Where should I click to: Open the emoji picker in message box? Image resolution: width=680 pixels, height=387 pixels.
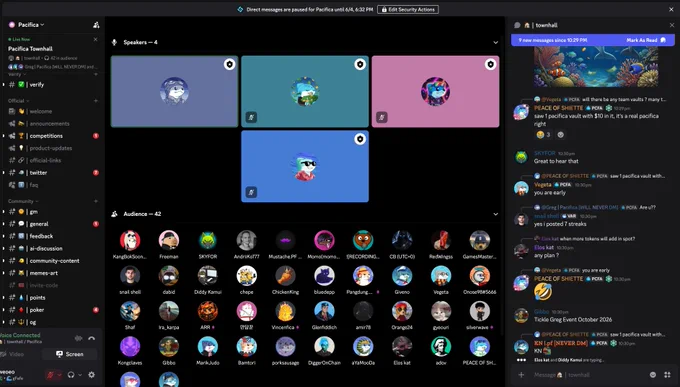(653, 375)
